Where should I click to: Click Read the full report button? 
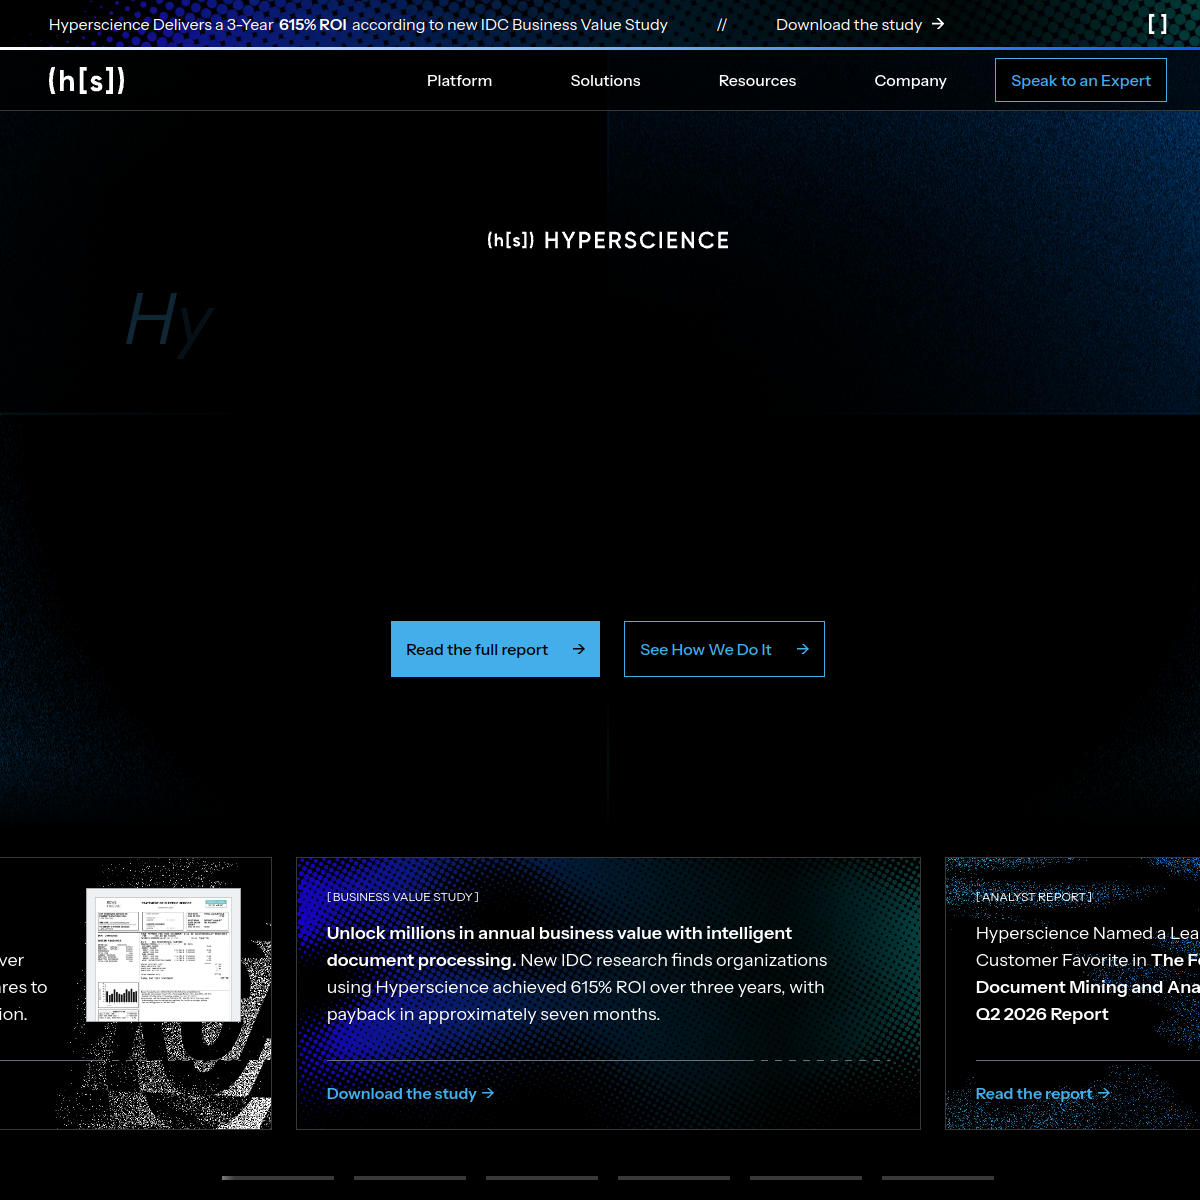tap(495, 649)
